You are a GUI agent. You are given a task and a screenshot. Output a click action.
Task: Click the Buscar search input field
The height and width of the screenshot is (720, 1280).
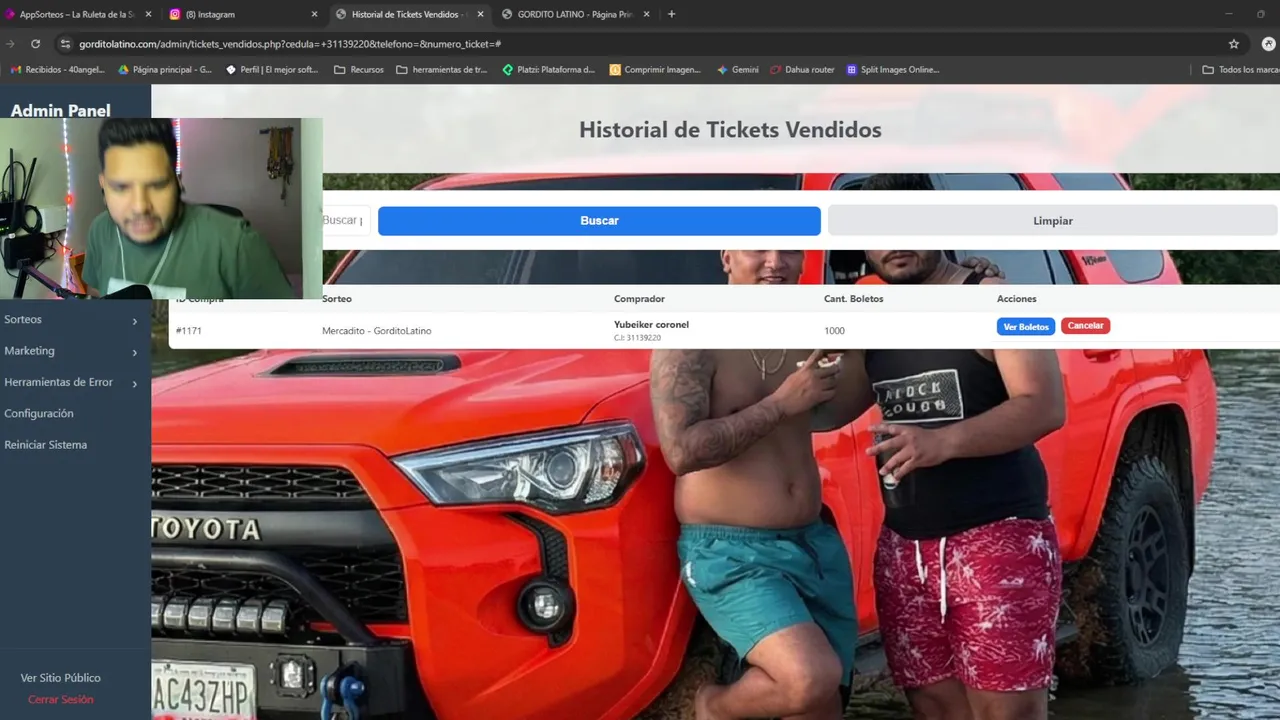click(346, 220)
